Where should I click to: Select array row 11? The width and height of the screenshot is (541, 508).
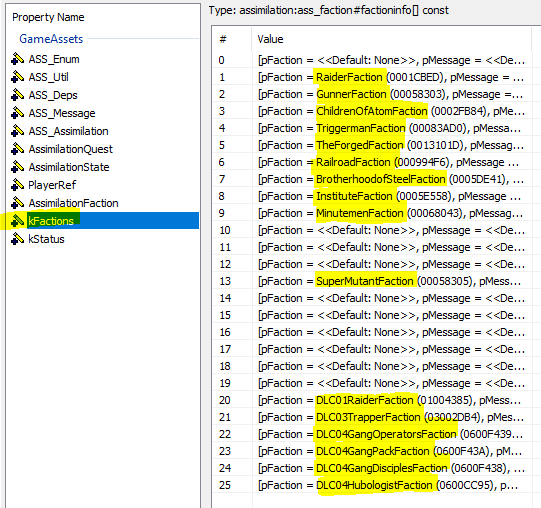point(372,247)
